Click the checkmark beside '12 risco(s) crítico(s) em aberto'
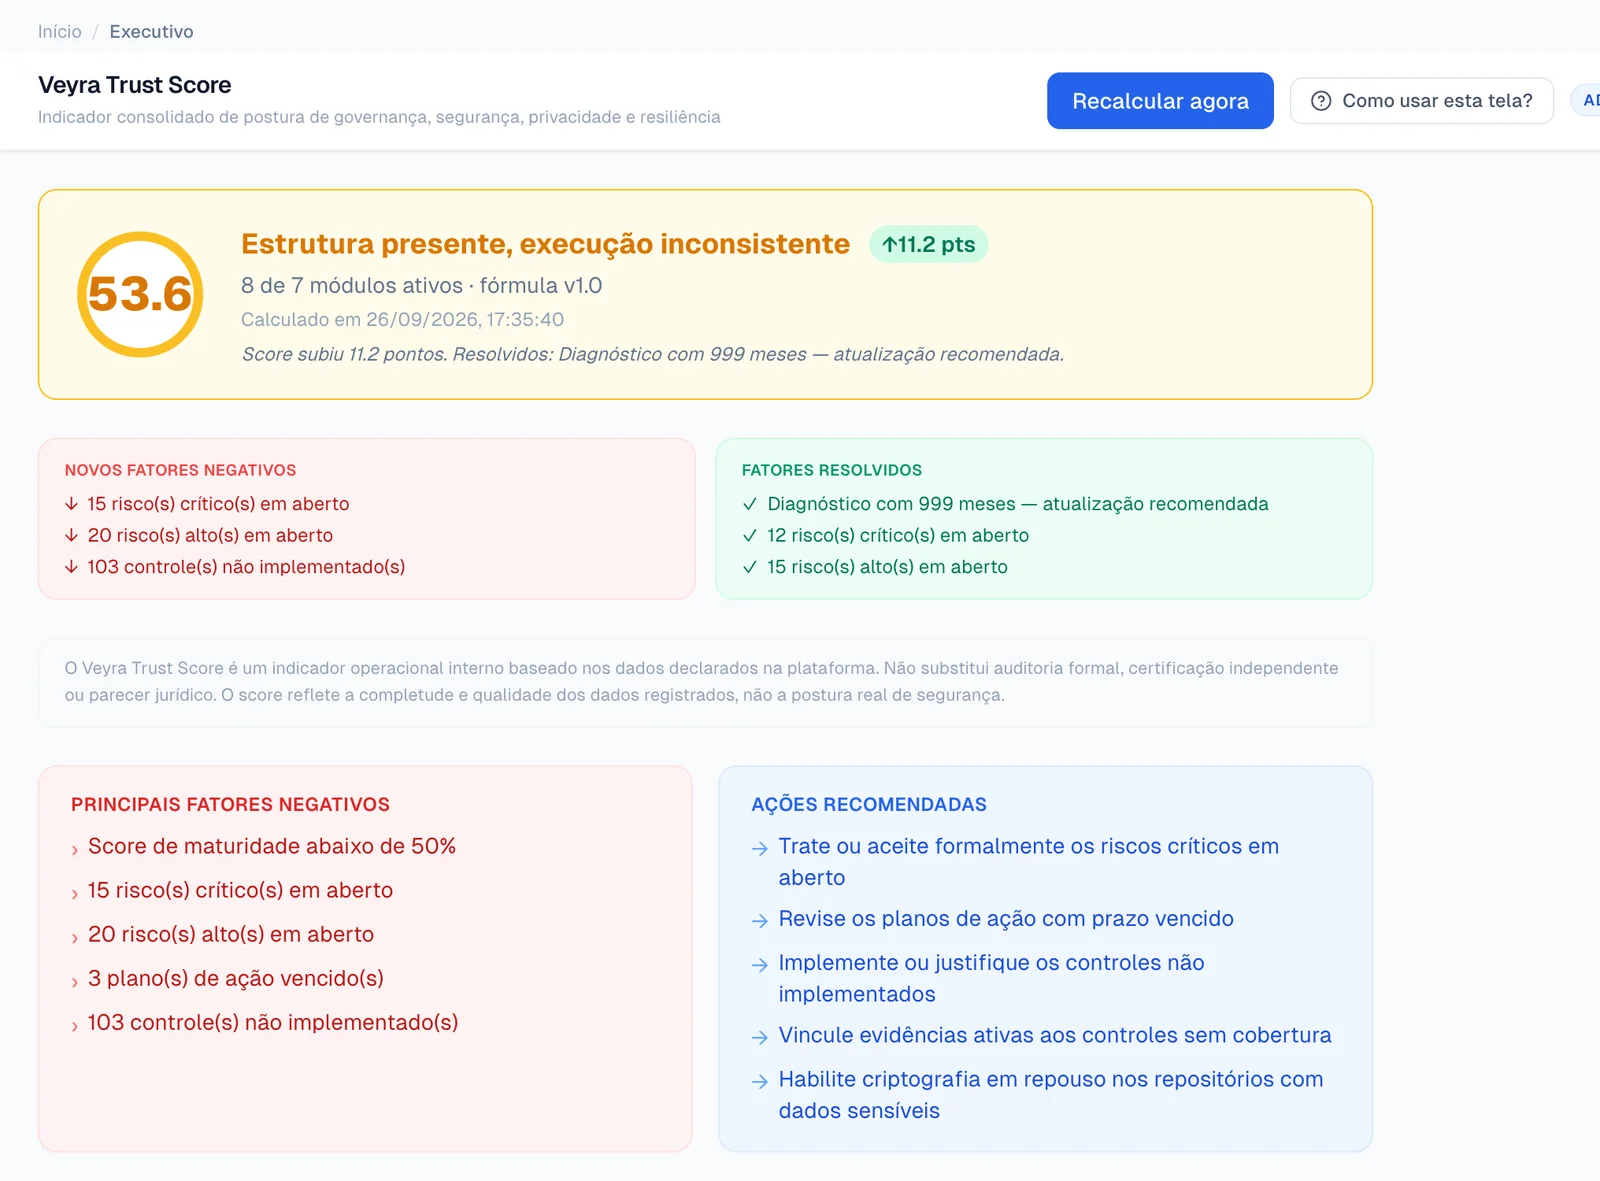The height and width of the screenshot is (1181, 1600). [750, 536]
